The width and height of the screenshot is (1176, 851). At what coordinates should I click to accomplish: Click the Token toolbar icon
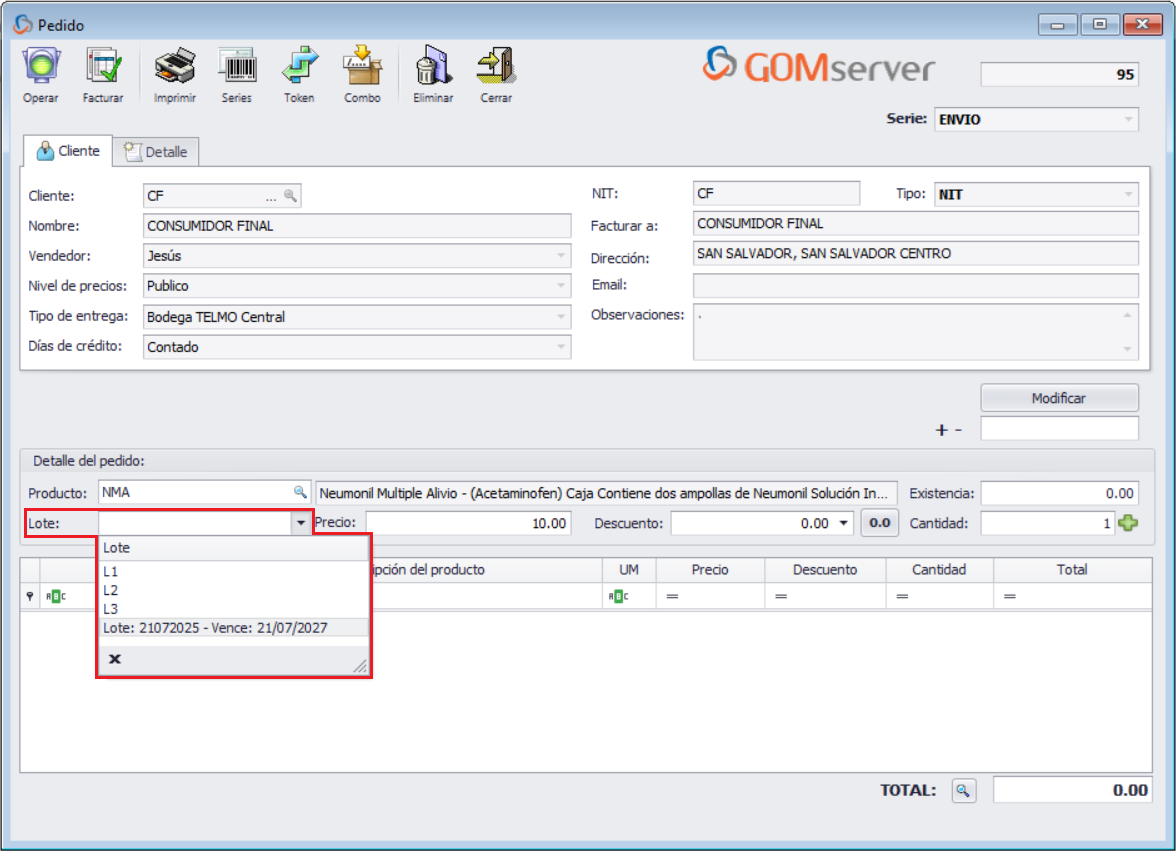pyautogui.click(x=299, y=69)
